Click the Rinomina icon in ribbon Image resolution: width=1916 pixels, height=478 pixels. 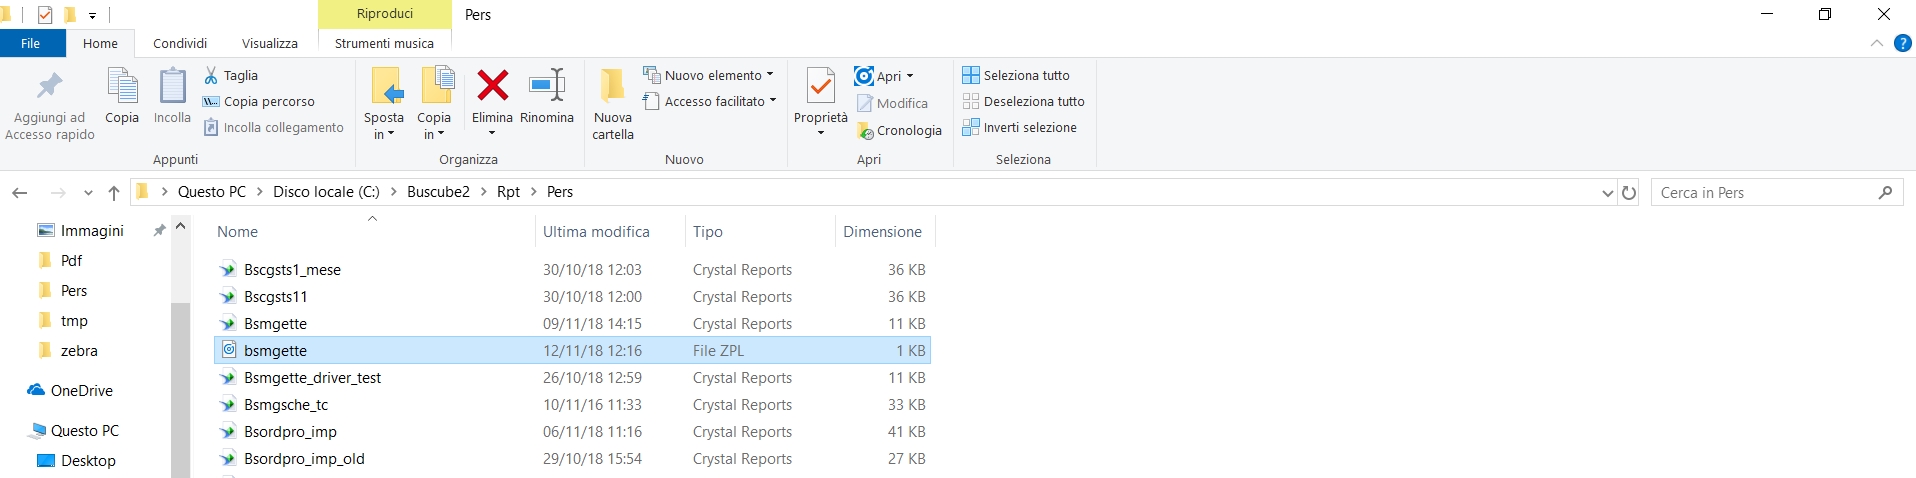point(546,87)
